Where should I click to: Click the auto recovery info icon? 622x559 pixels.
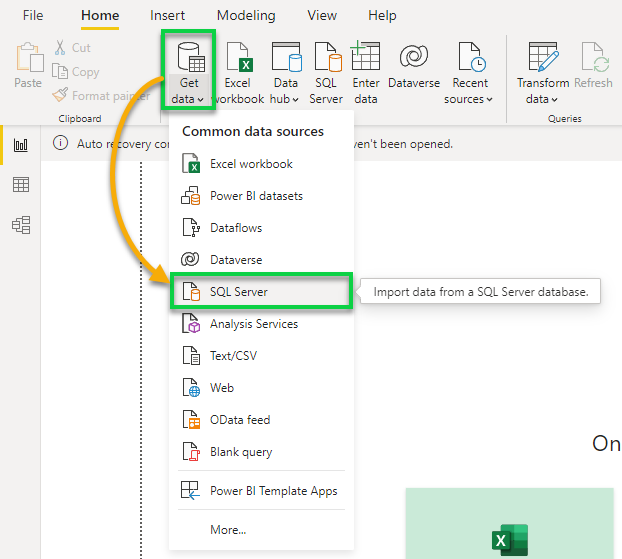pyautogui.click(x=60, y=143)
